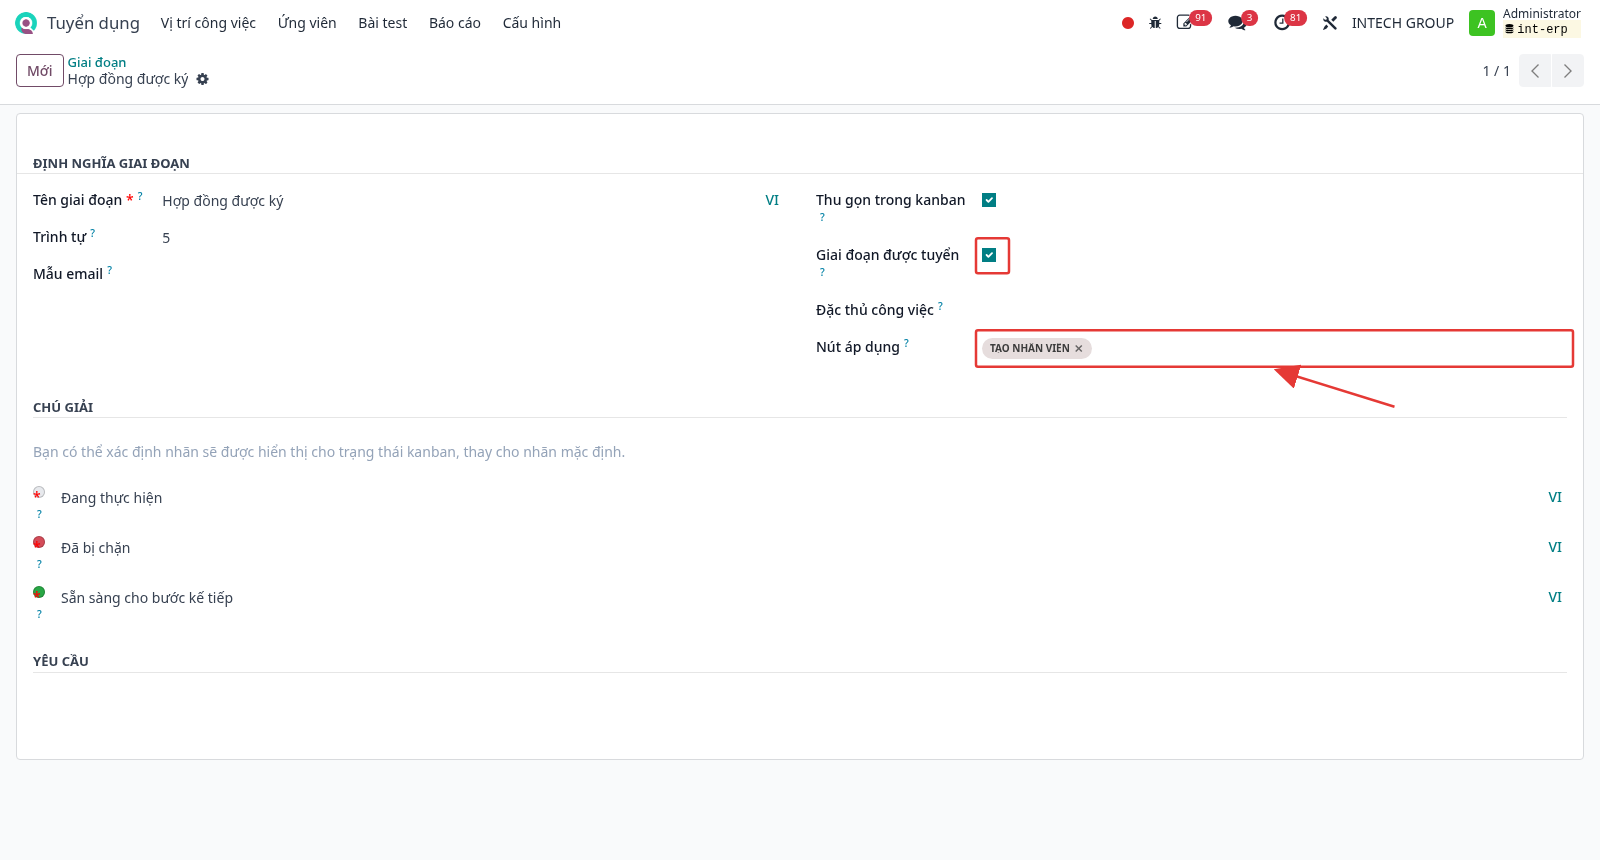
Task: Open the gear actions icon beside Hợp đồng được ký
Action: coord(203,79)
